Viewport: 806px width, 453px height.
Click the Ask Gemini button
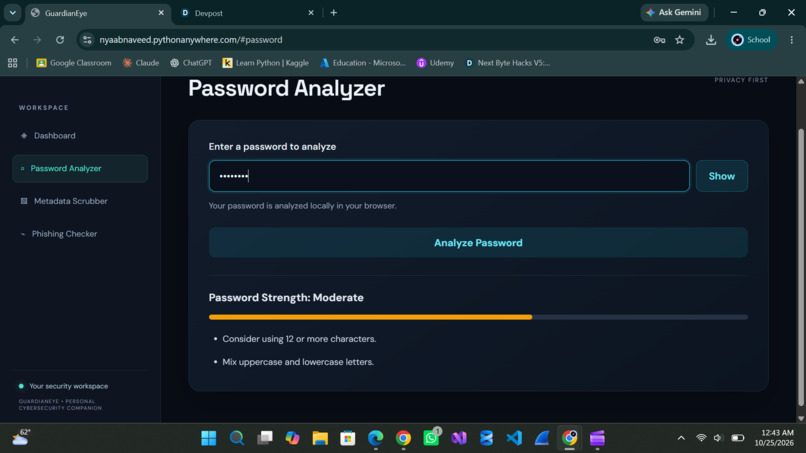[674, 12]
